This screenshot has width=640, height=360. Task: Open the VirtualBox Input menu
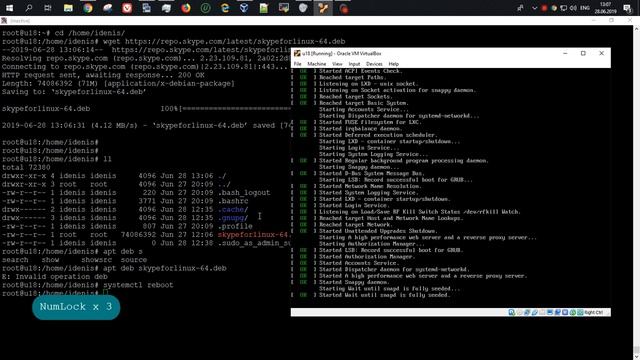(x=354, y=64)
